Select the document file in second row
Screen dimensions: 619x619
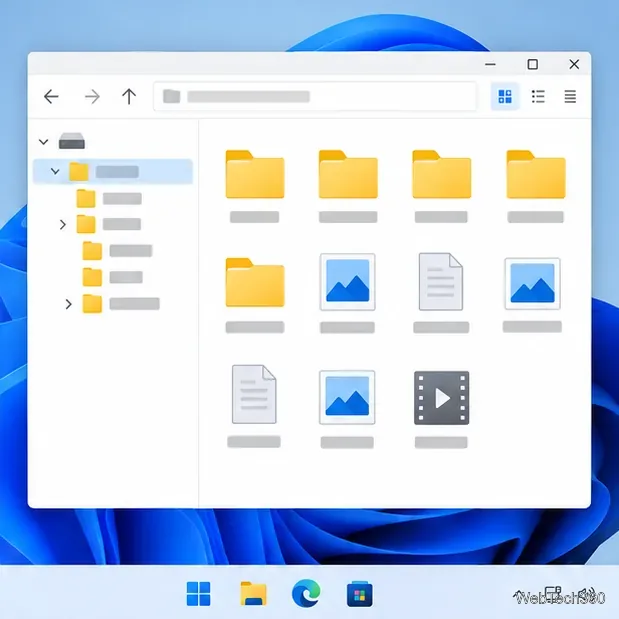coord(441,281)
